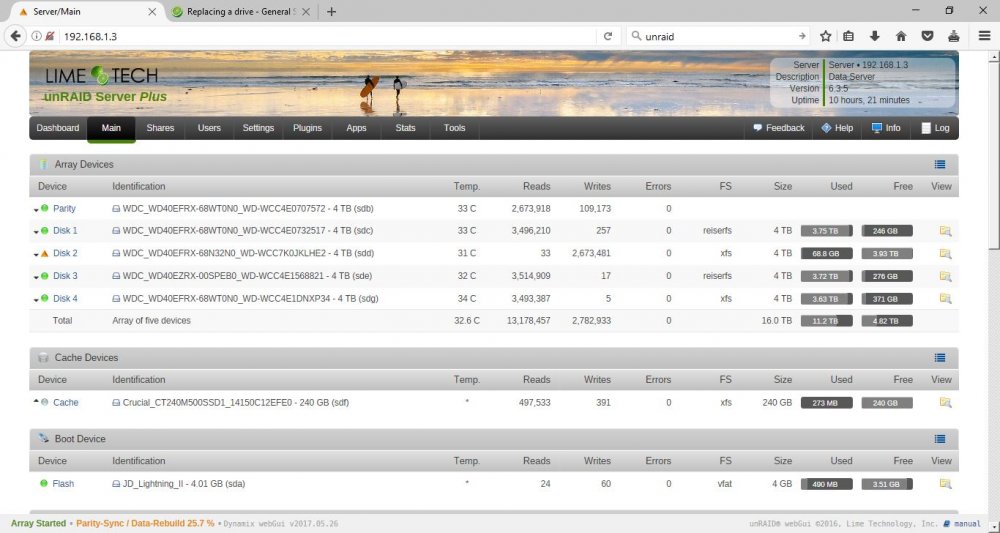Click the Array Devices section toggle view icon
This screenshot has height=533, width=1000.
coord(939,164)
